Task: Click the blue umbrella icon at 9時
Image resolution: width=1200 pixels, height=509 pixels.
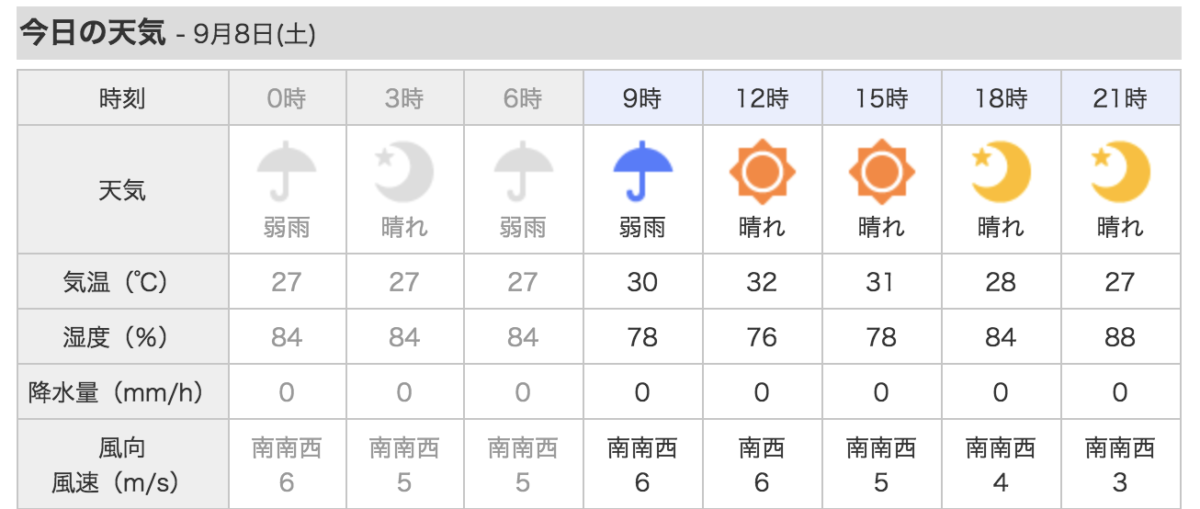Action: (x=642, y=172)
